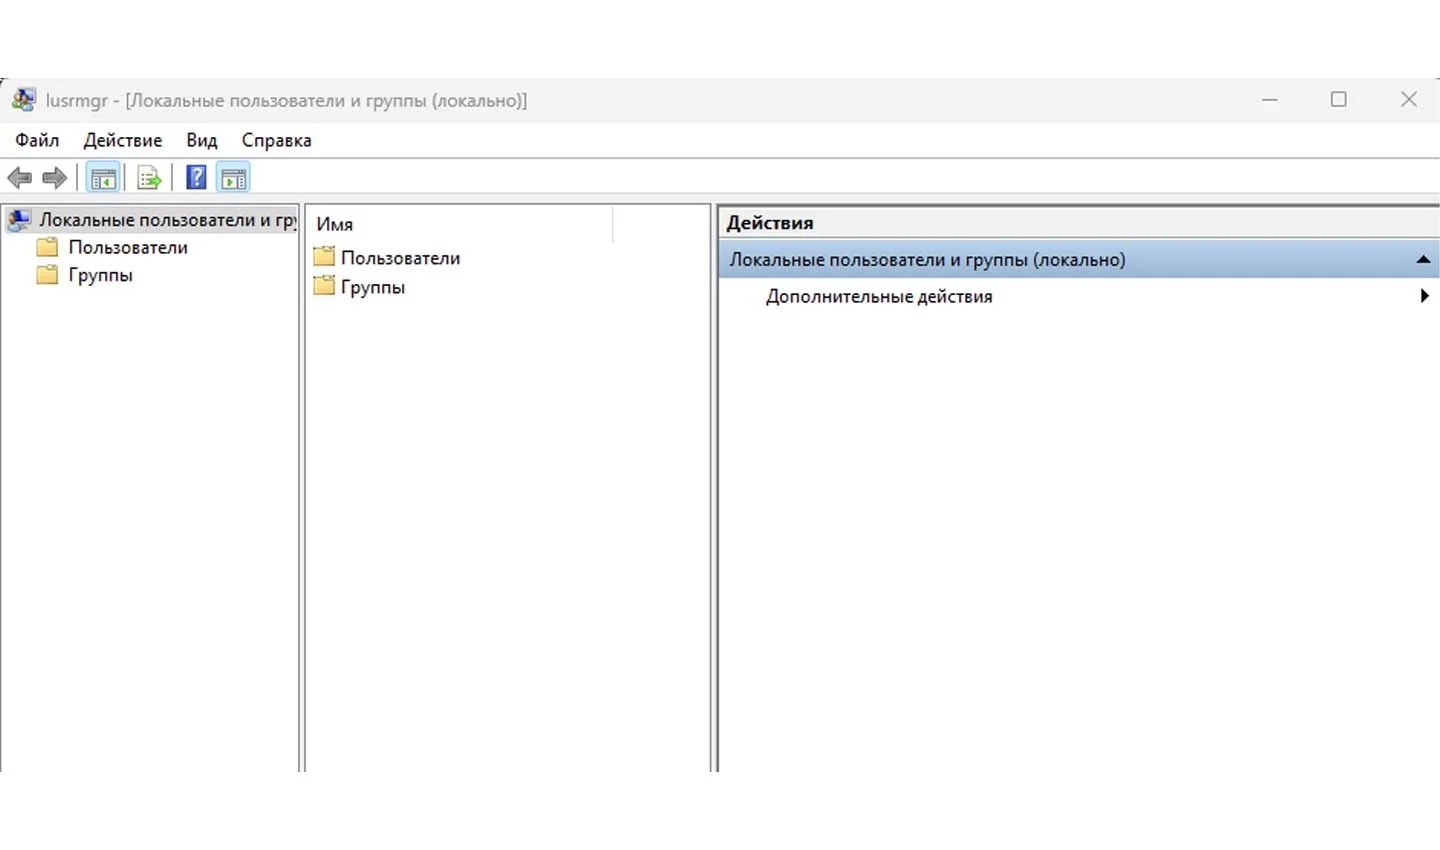Image resolution: width=1440 pixels, height=850 pixels.
Task: Select Группы in the left tree
Action: point(100,275)
